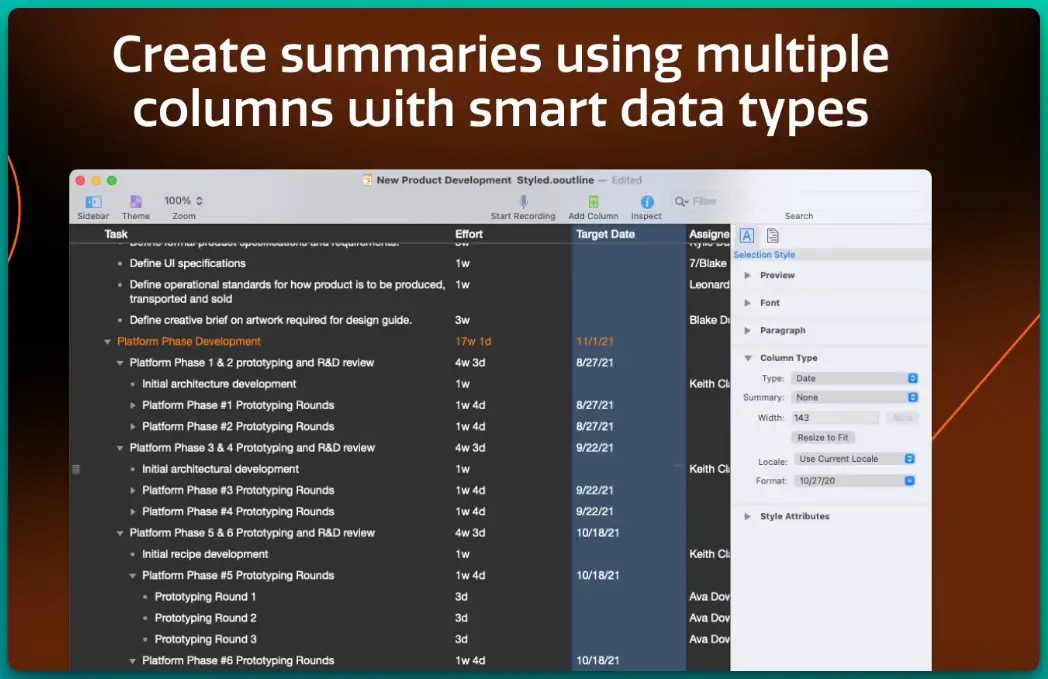This screenshot has width=1048, height=679.
Task: Expand the Font inspector section
Action: (748, 303)
